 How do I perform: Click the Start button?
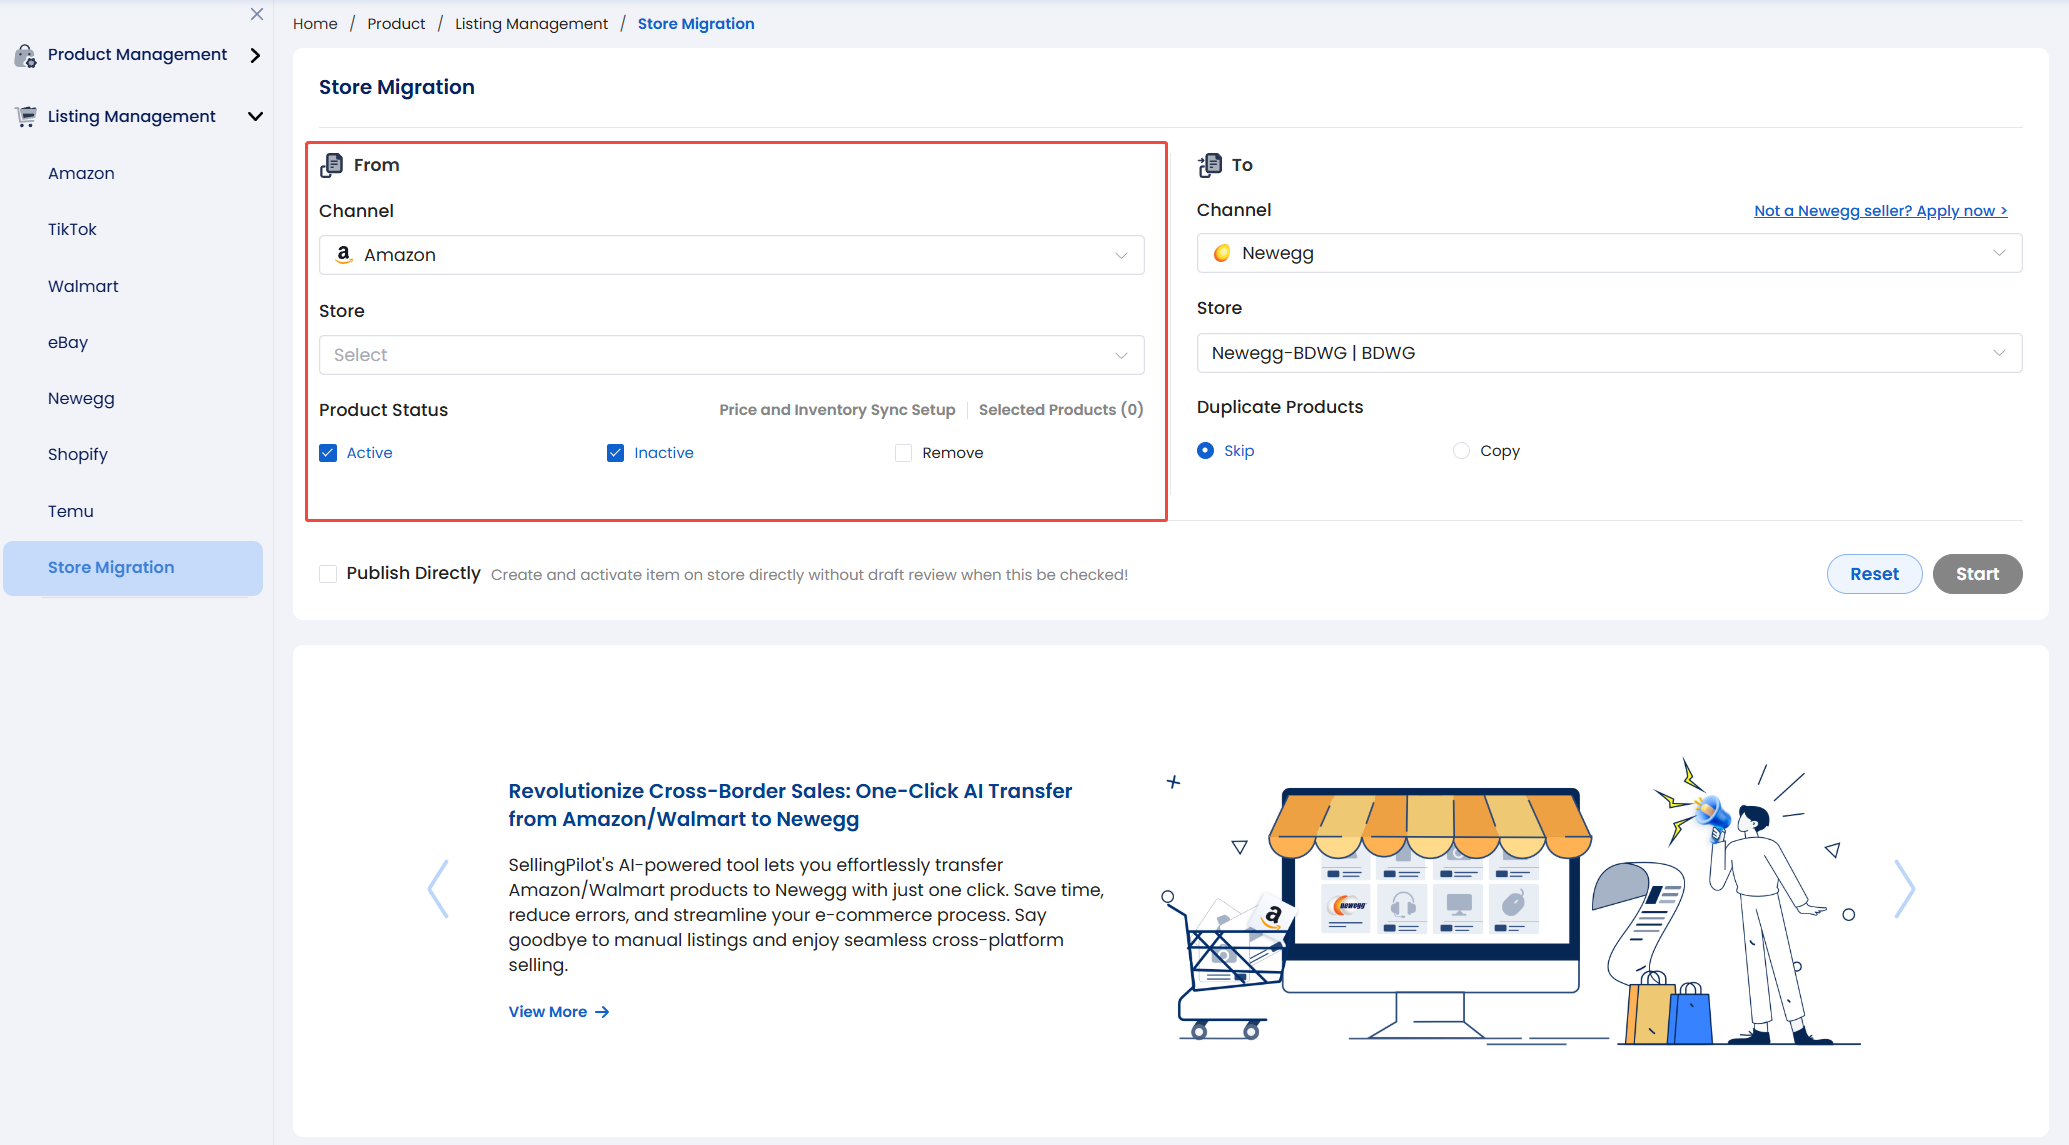tap(1977, 574)
